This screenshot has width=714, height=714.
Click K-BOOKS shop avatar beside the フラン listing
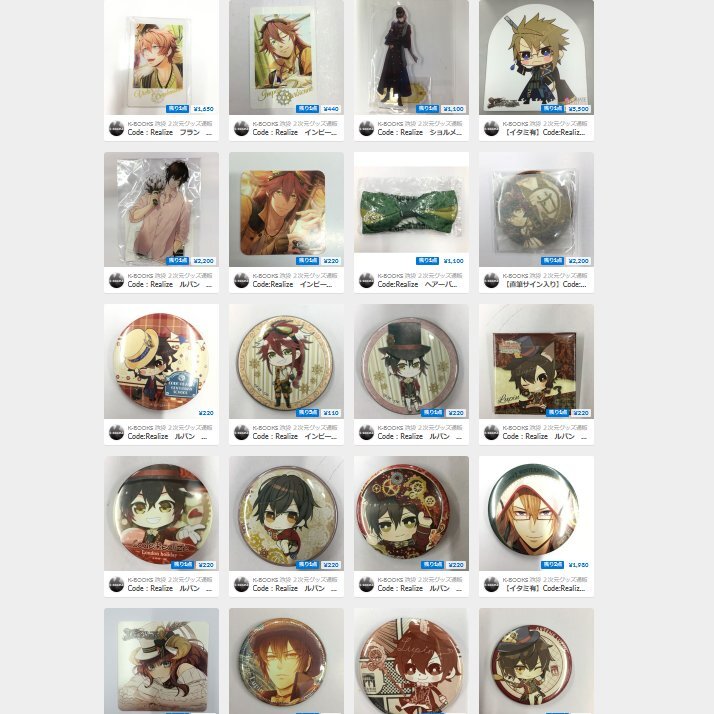(x=117, y=128)
